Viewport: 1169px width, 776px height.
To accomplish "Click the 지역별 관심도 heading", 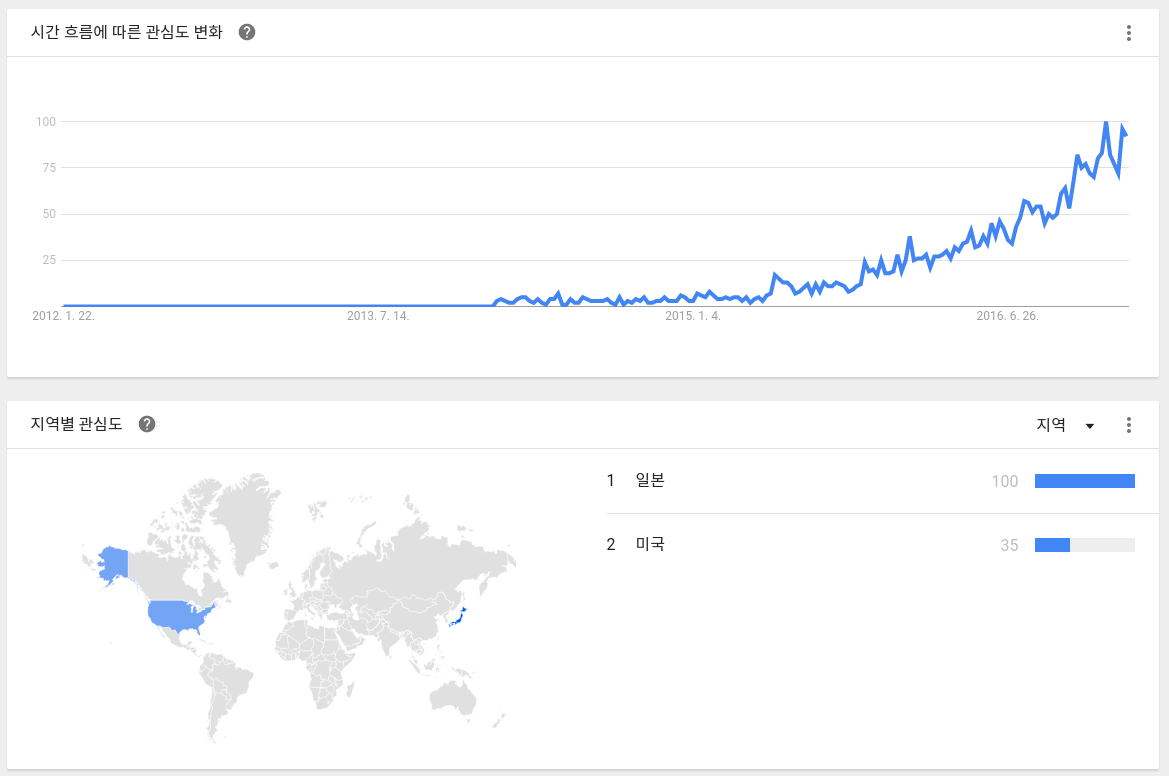I will click(77, 424).
